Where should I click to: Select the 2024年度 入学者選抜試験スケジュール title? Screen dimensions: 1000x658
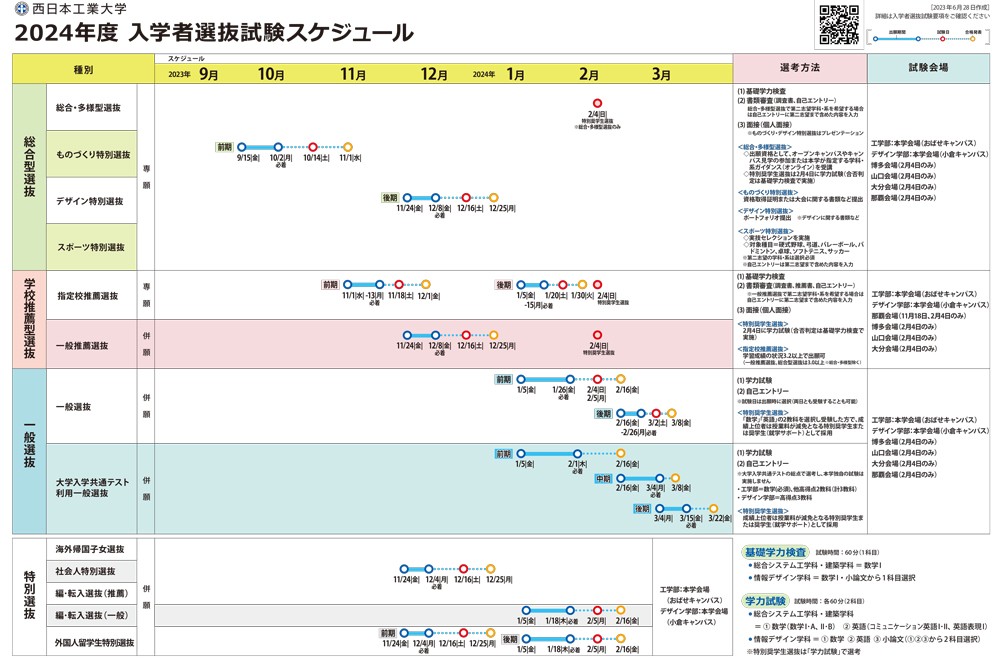tap(214, 33)
